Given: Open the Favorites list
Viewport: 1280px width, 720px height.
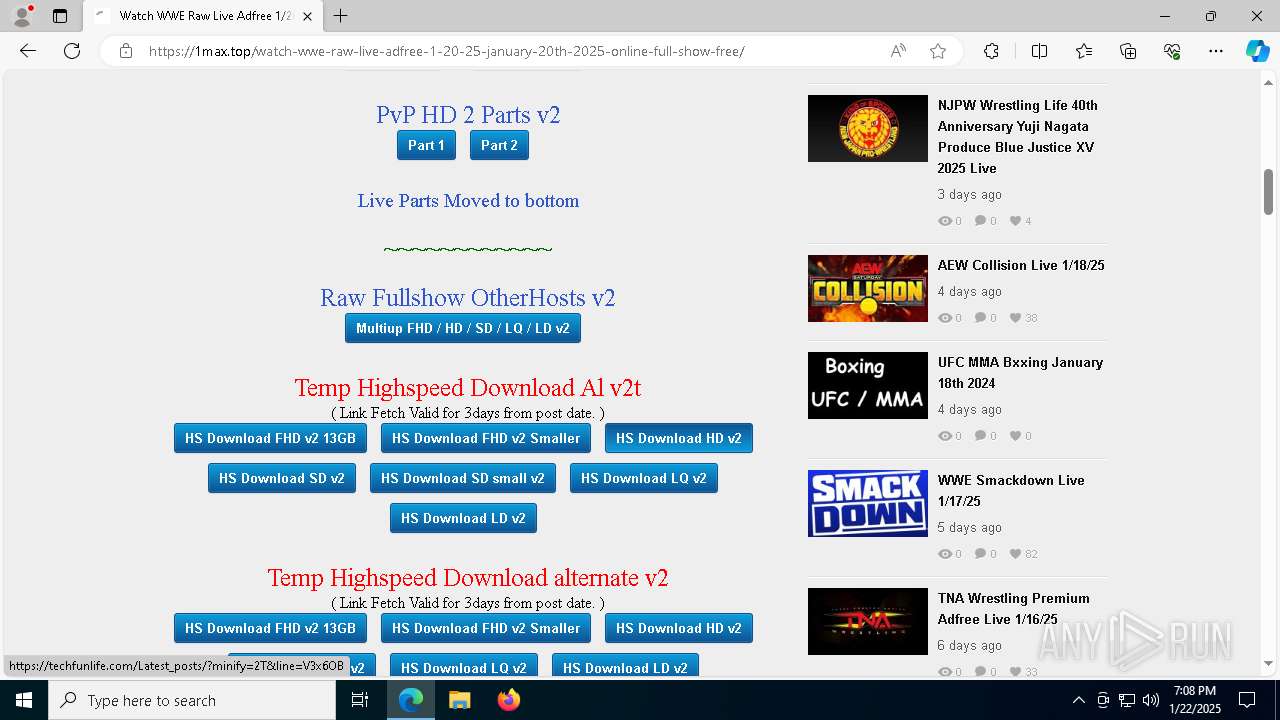Looking at the screenshot, I should pos(1084,51).
